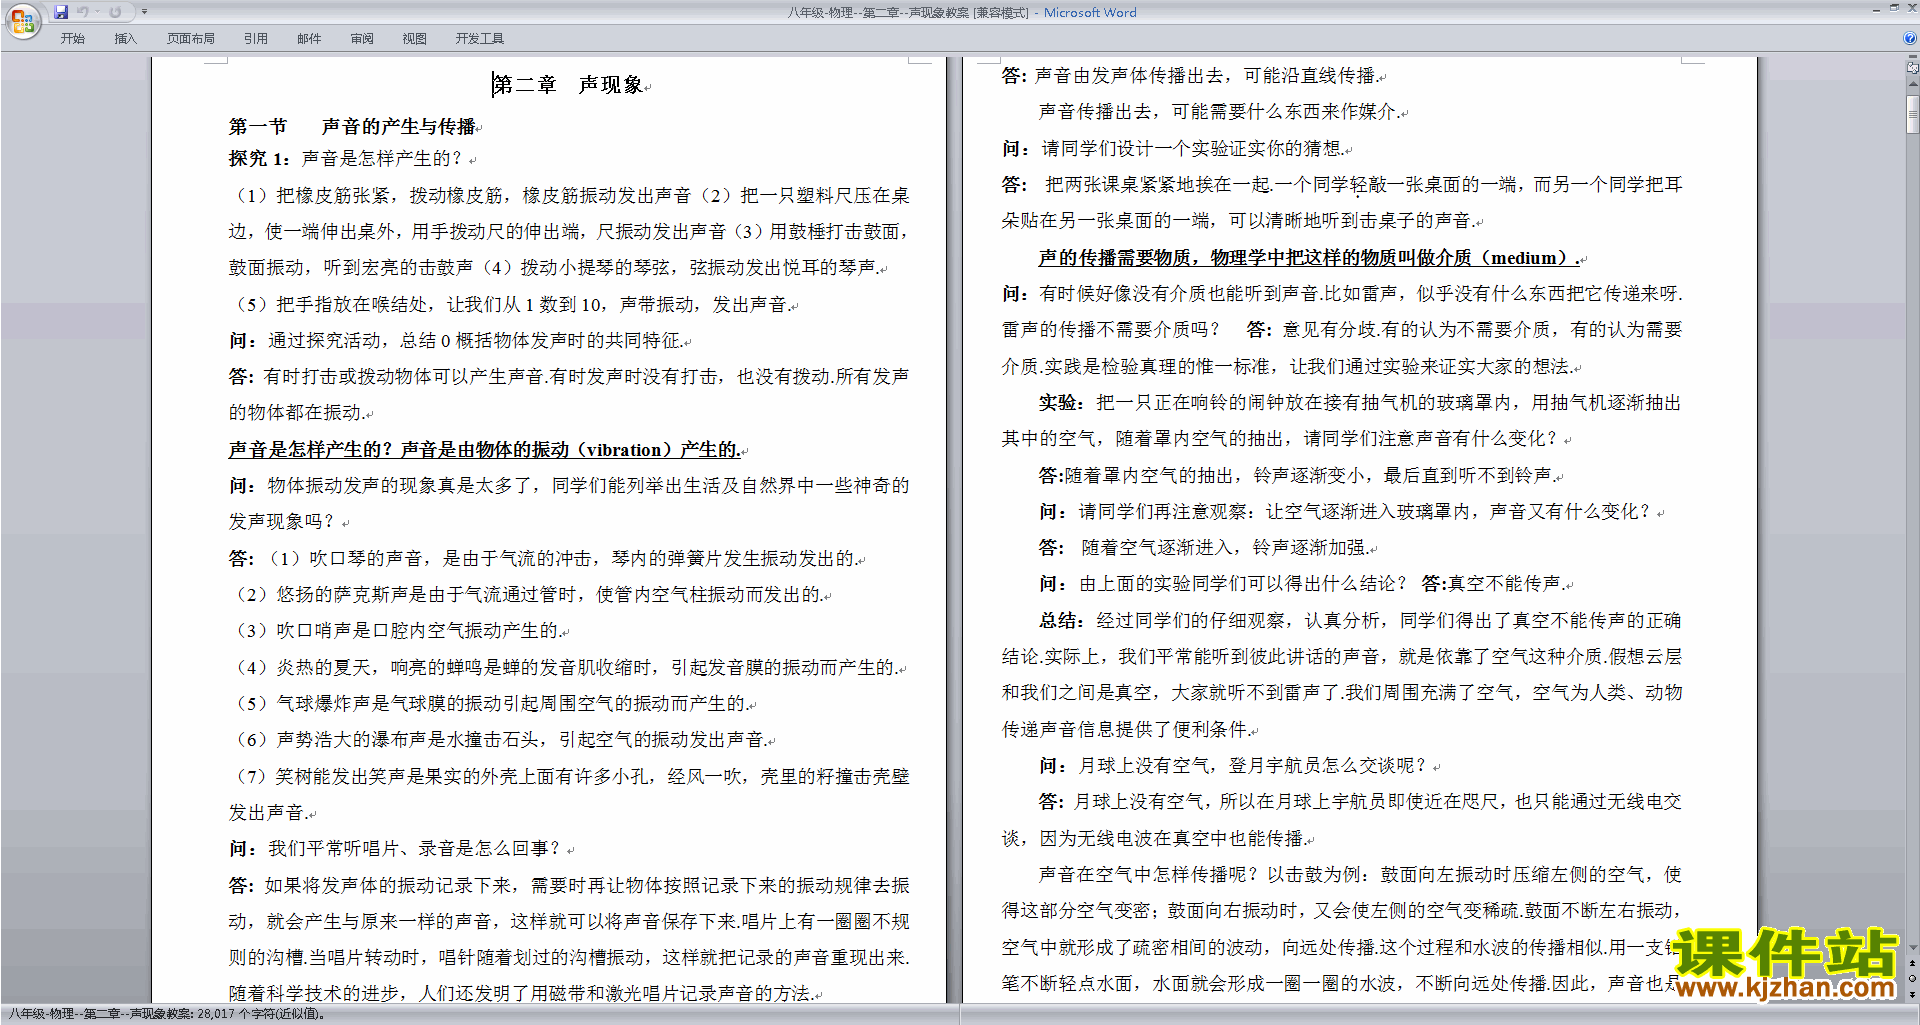Click the vertical scrollbar thumb
The height and width of the screenshot is (1025, 1920).
click(1913, 114)
